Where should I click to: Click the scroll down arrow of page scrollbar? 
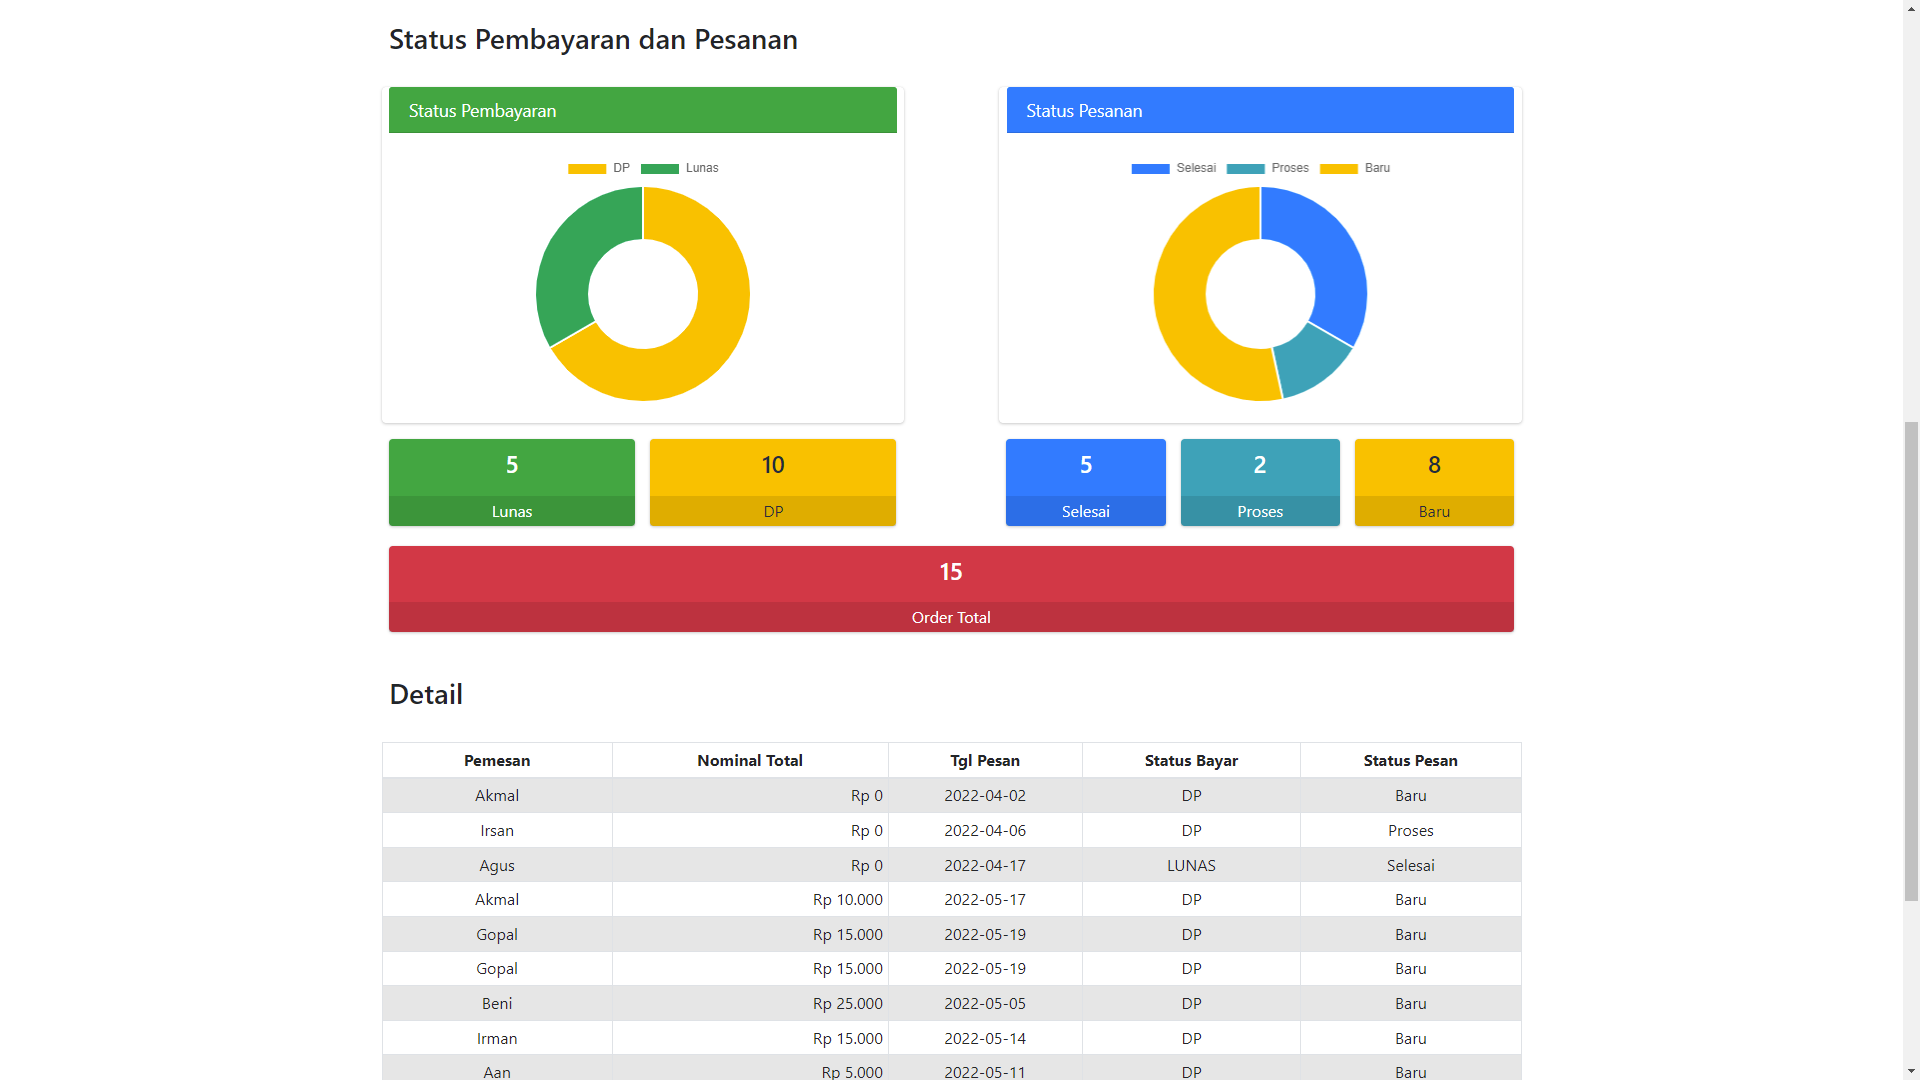coord(1911,1071)
